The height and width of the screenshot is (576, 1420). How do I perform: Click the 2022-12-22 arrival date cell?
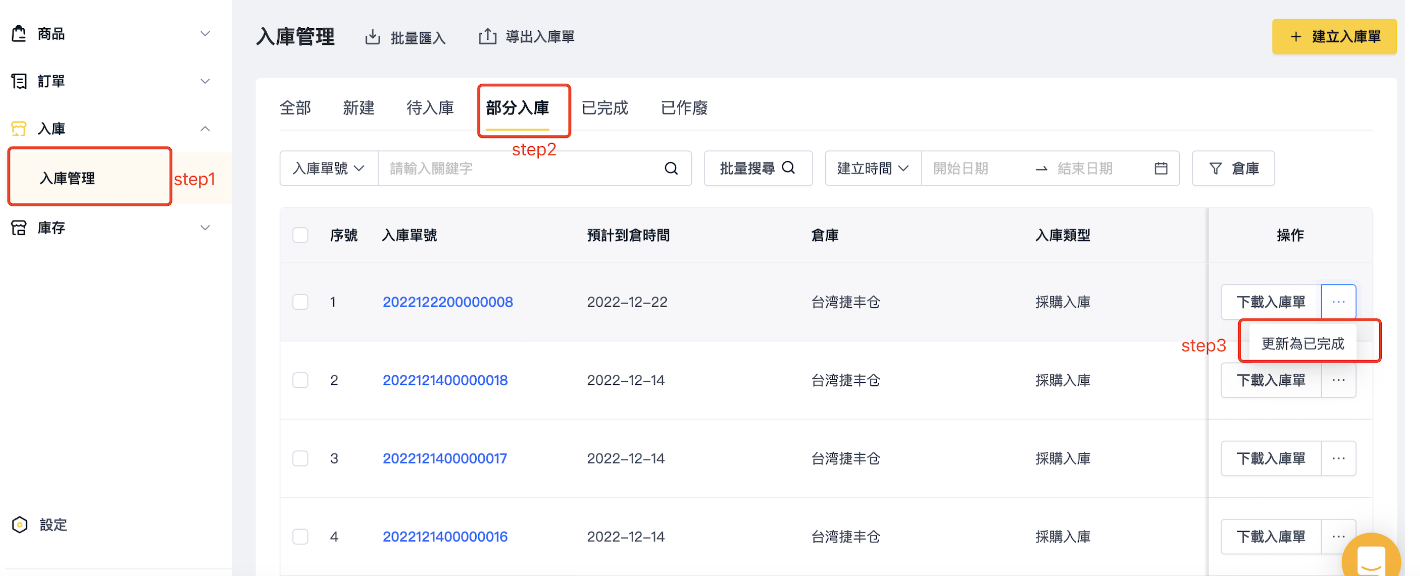[x=626, y=302]
